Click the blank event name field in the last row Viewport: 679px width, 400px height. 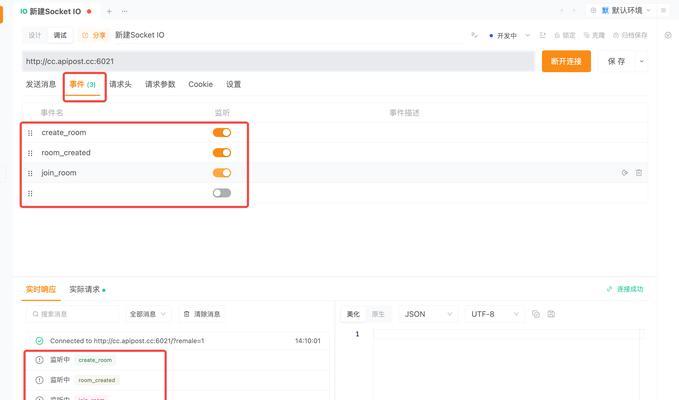coord(123,193)
